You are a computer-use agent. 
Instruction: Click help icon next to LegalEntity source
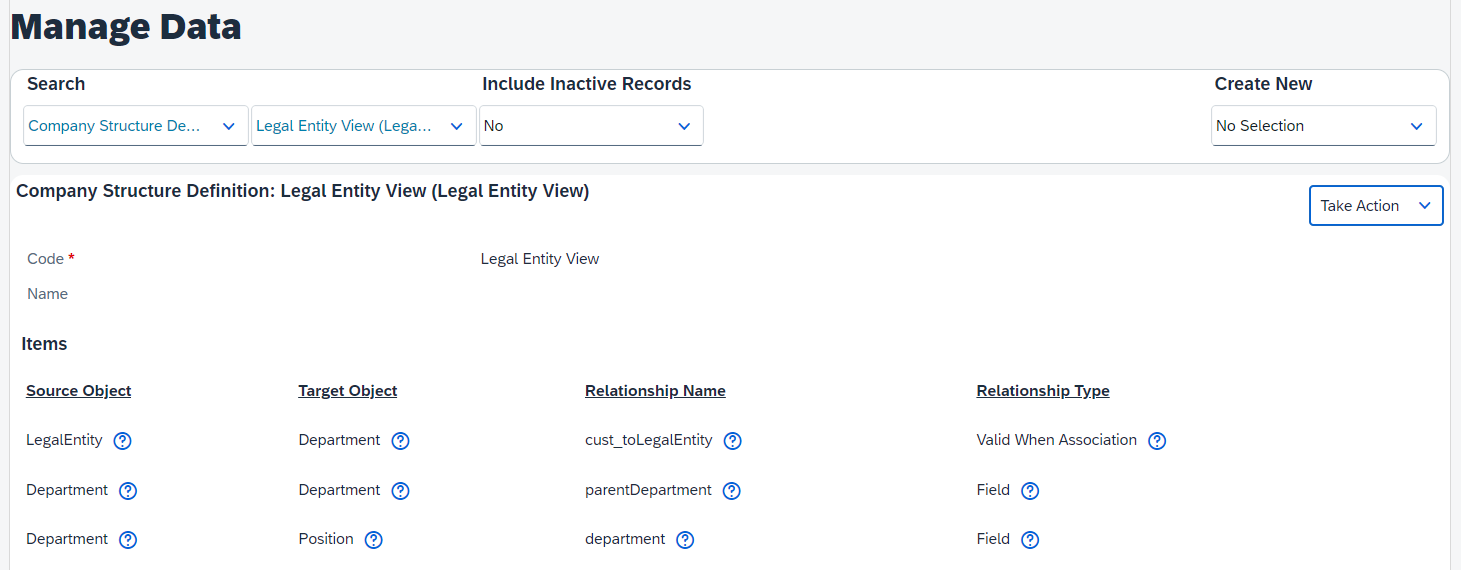click(123, 441)
